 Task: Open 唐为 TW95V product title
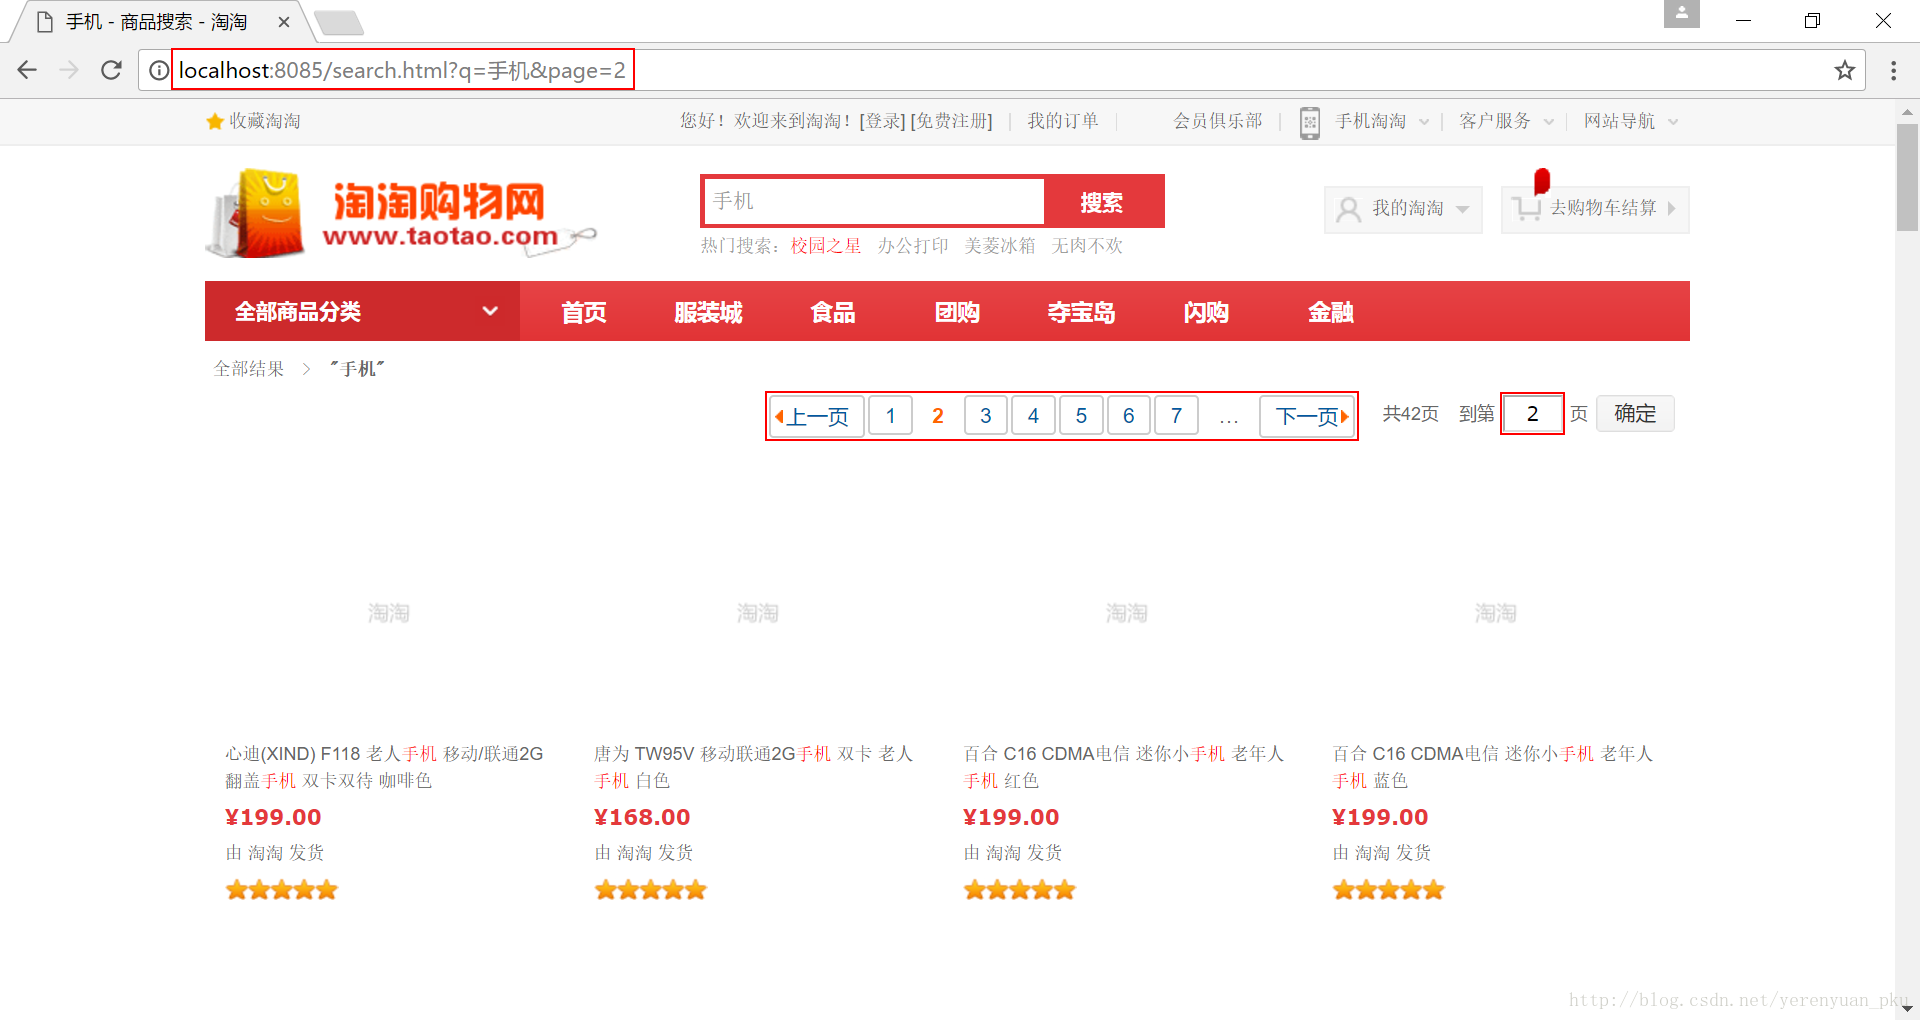coord(753,767)
